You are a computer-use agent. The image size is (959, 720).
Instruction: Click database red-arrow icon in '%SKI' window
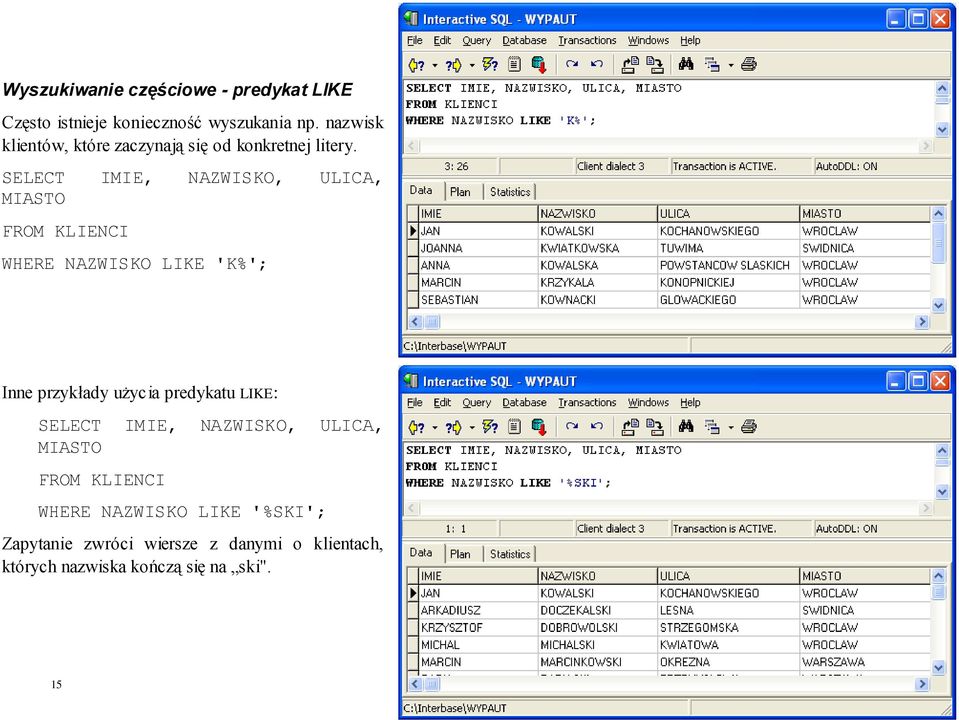[x=539, y=426]
